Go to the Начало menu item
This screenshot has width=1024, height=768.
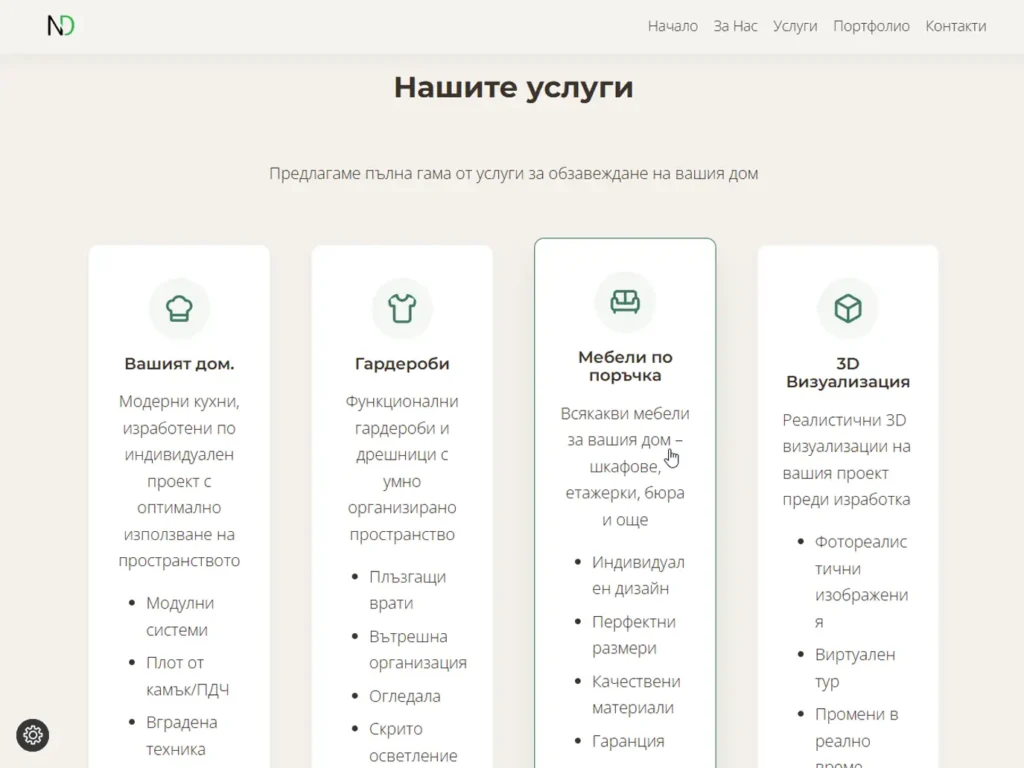(672, 26)
